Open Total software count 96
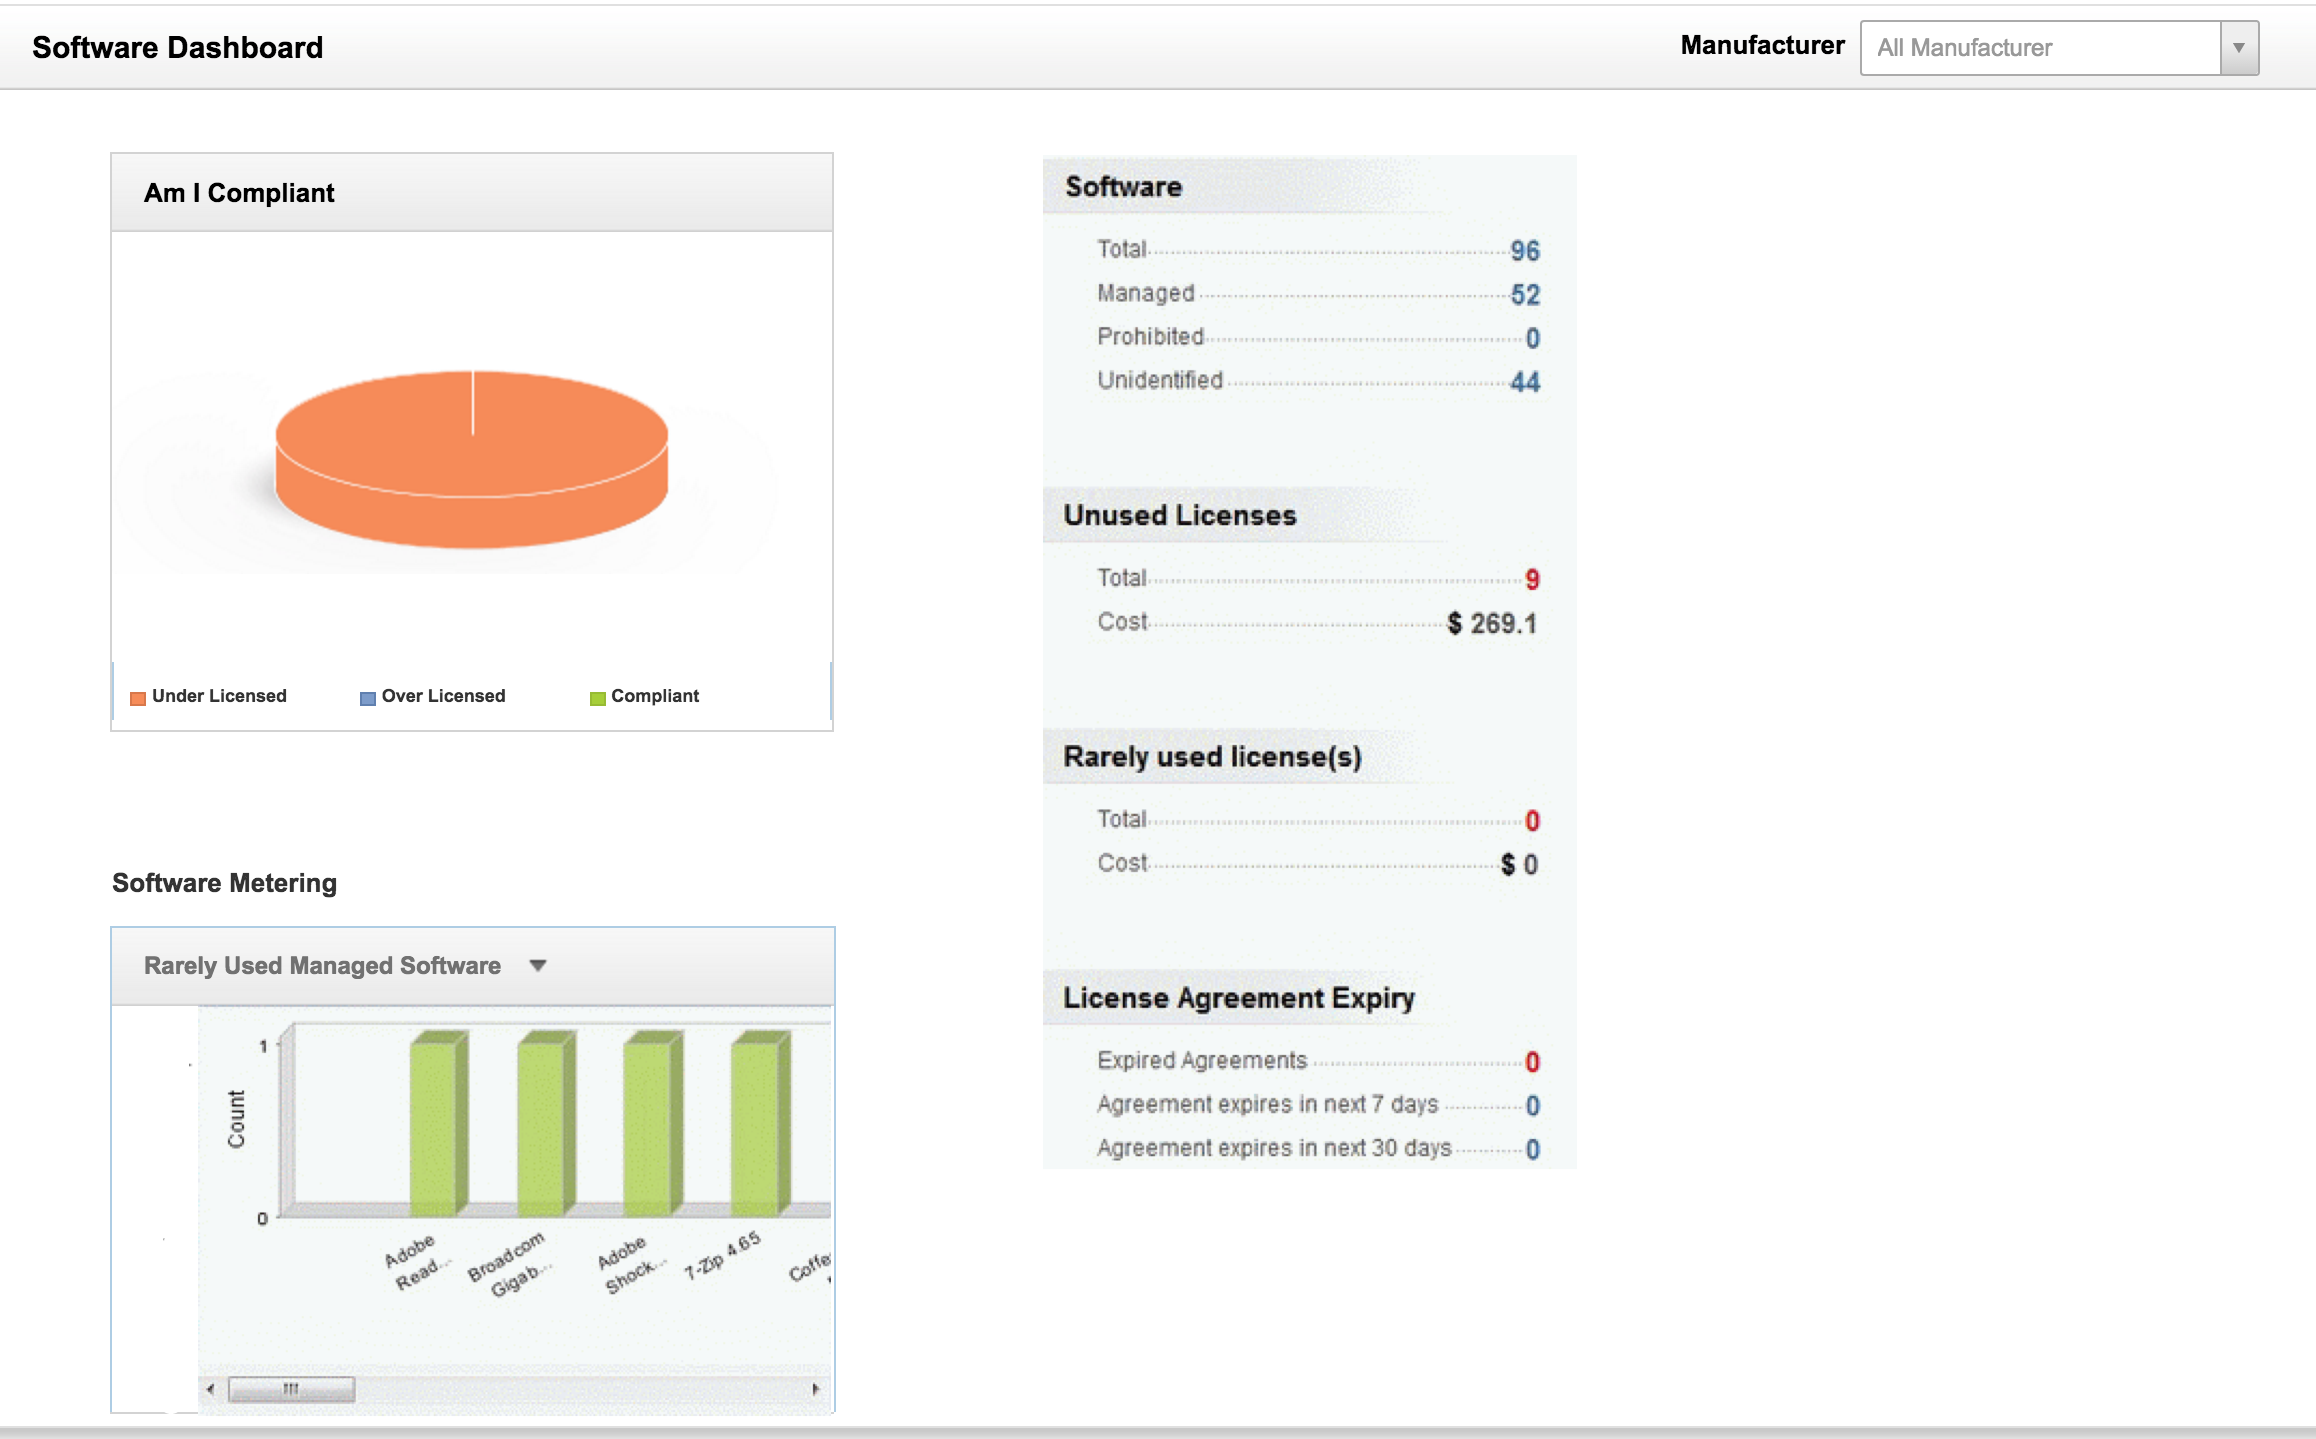Viewport: 2316px width, 1439px height. (1524, 250)
